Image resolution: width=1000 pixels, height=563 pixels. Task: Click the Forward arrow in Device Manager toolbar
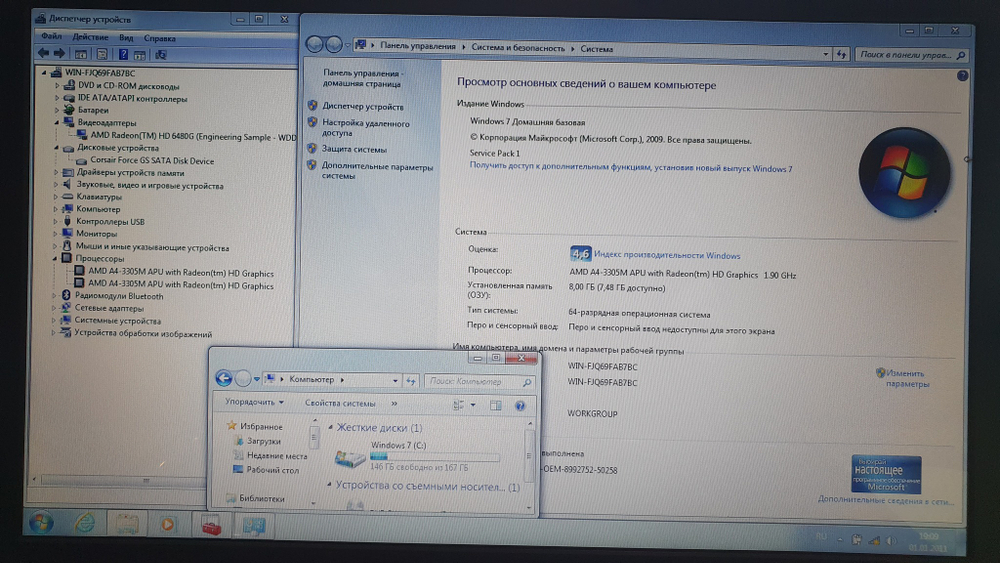59,54
